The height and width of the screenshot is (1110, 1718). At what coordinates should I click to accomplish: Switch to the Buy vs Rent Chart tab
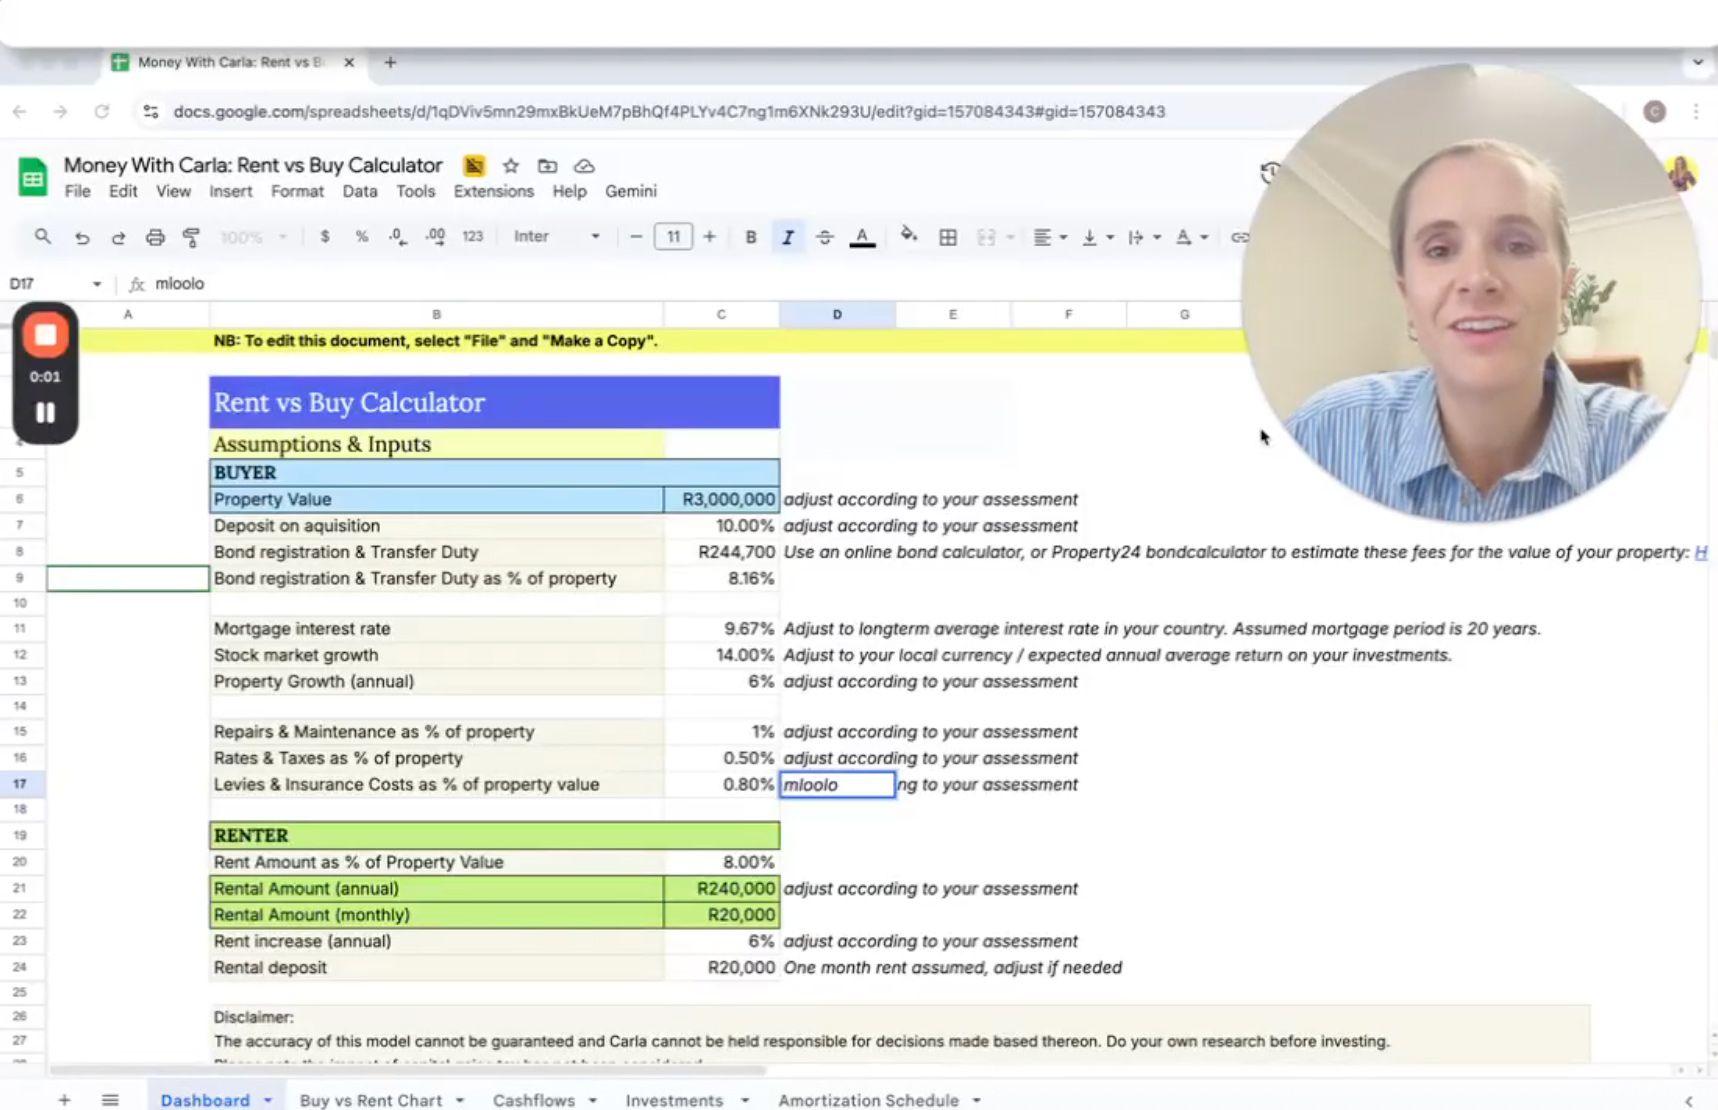pos(371,1100)
